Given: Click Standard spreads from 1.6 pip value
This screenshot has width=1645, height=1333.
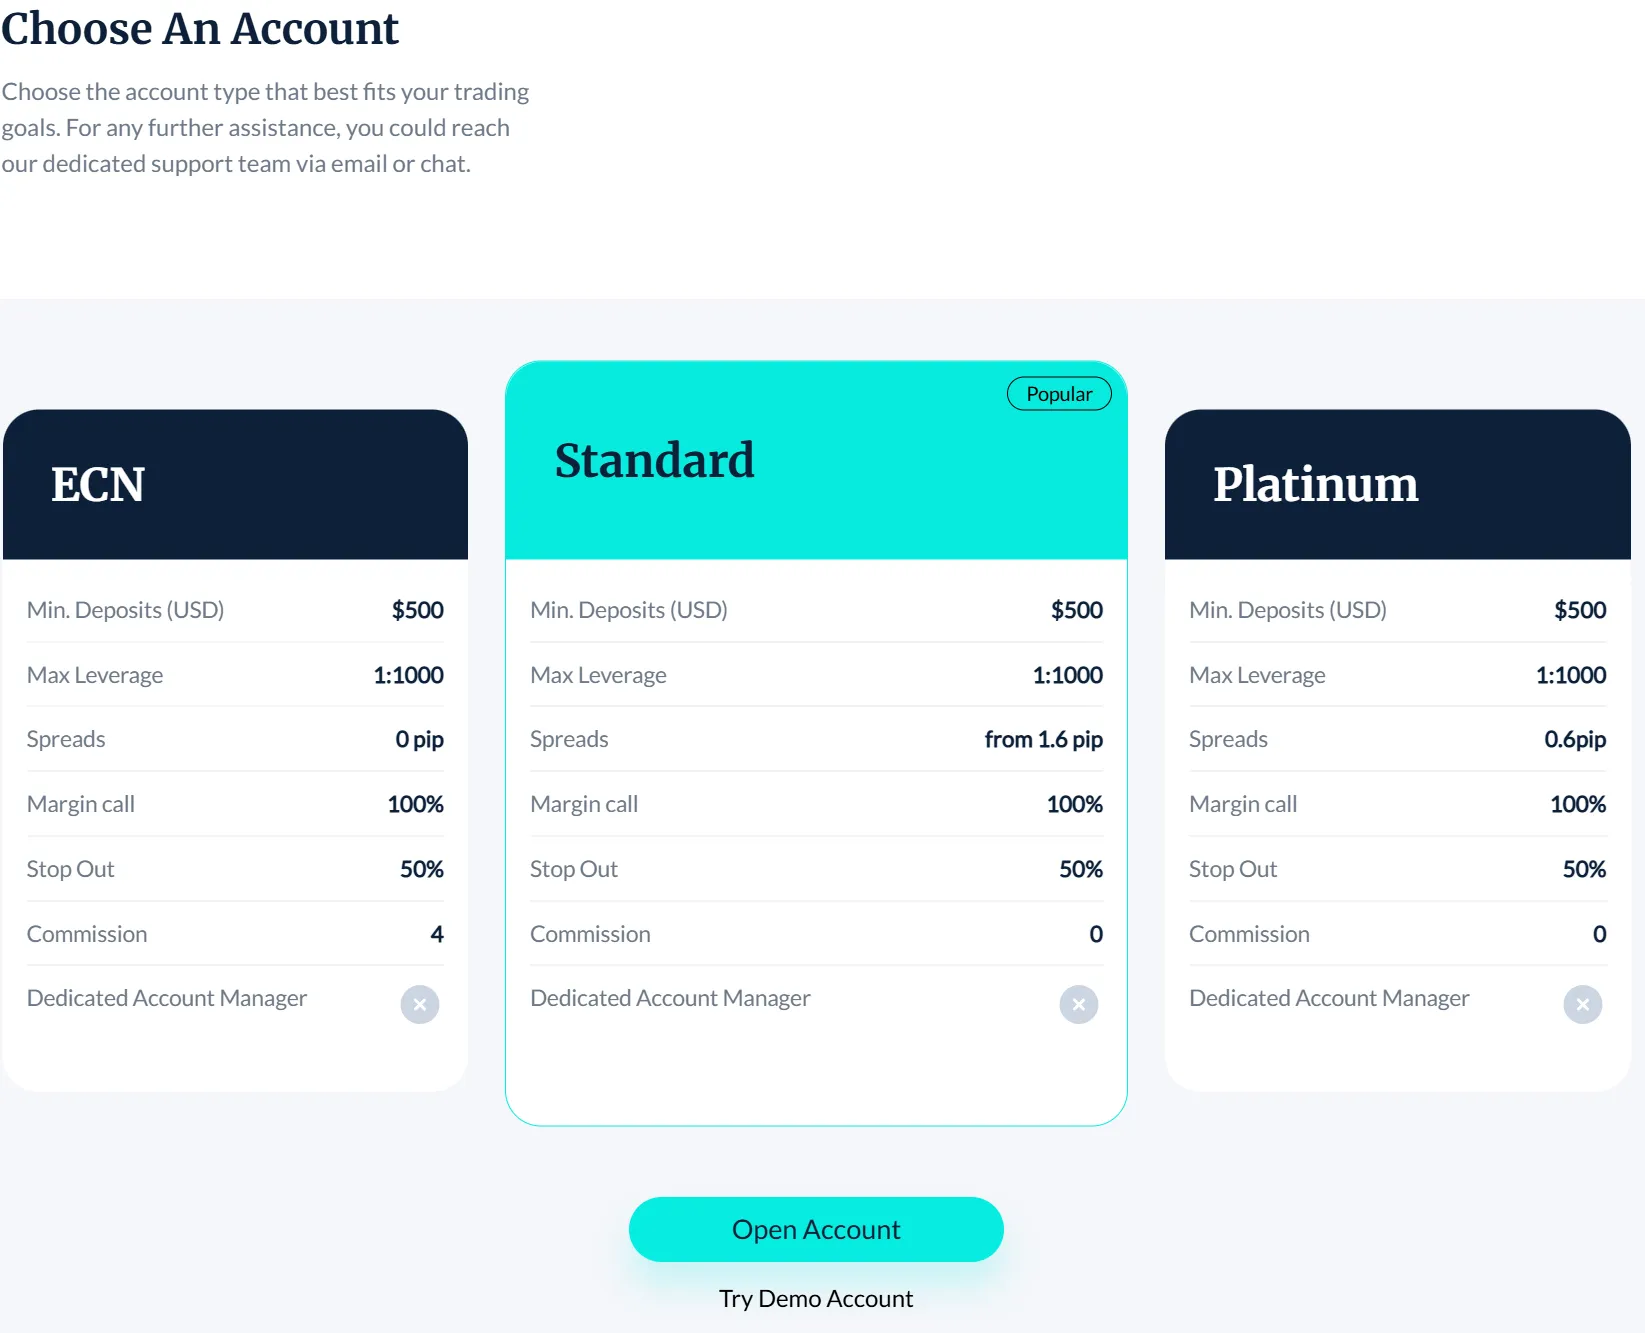Looking at the screenshot, I should (x=1043, y=739).
